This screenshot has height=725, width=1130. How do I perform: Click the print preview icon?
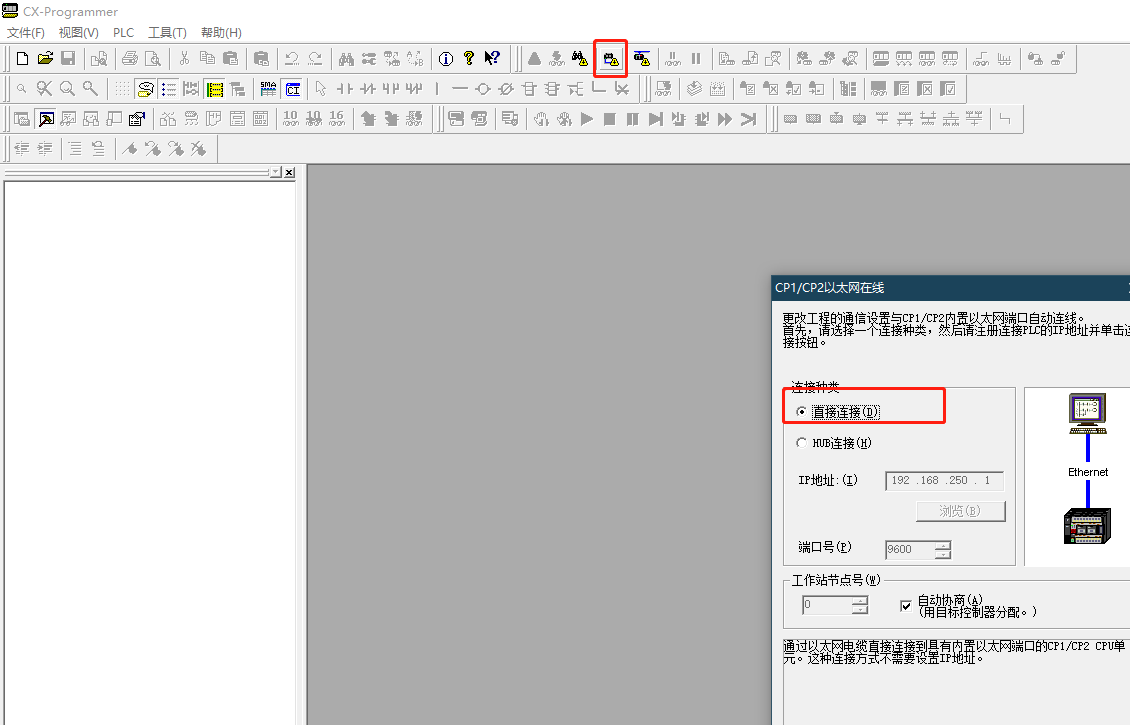[x=153, y=58]
